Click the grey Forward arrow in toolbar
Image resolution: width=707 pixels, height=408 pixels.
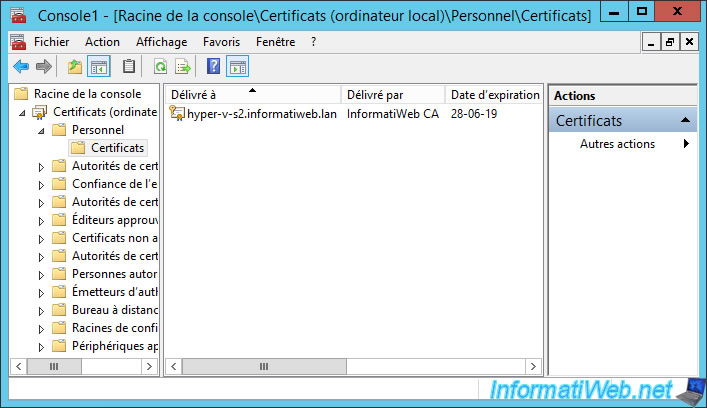44,67
